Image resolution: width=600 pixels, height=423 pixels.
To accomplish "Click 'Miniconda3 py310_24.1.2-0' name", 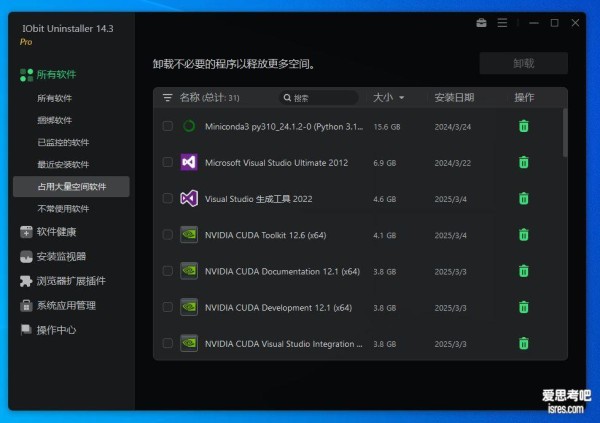I will coord(284,127).
